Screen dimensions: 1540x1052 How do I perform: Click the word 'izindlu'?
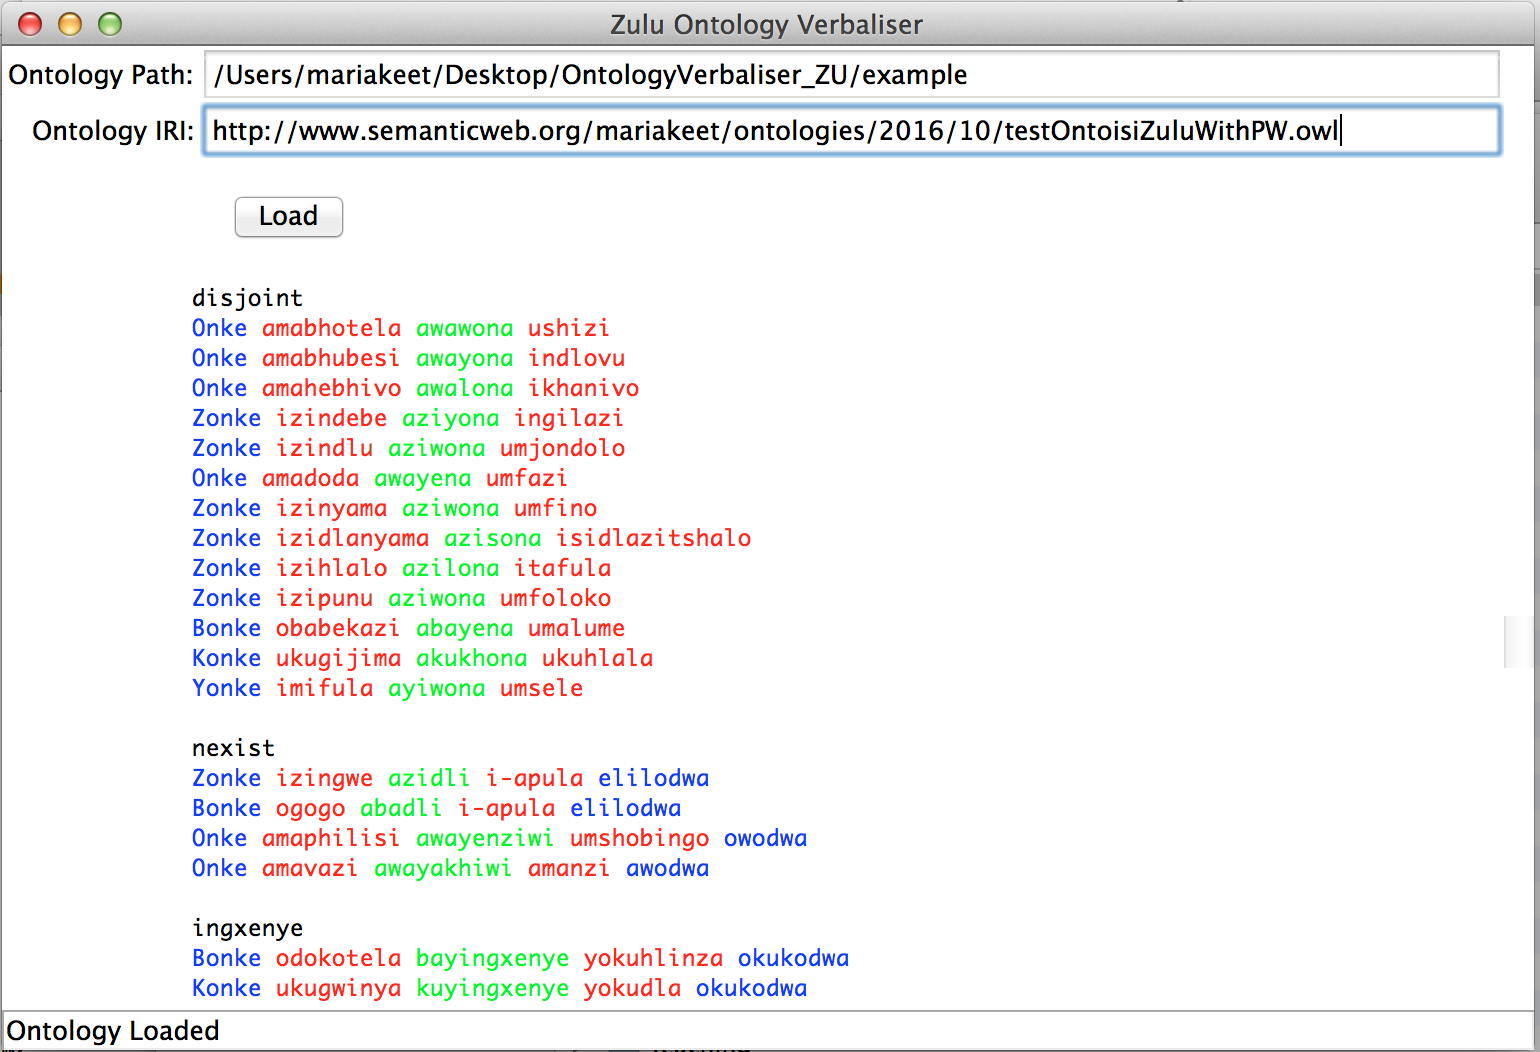(324, 448)
